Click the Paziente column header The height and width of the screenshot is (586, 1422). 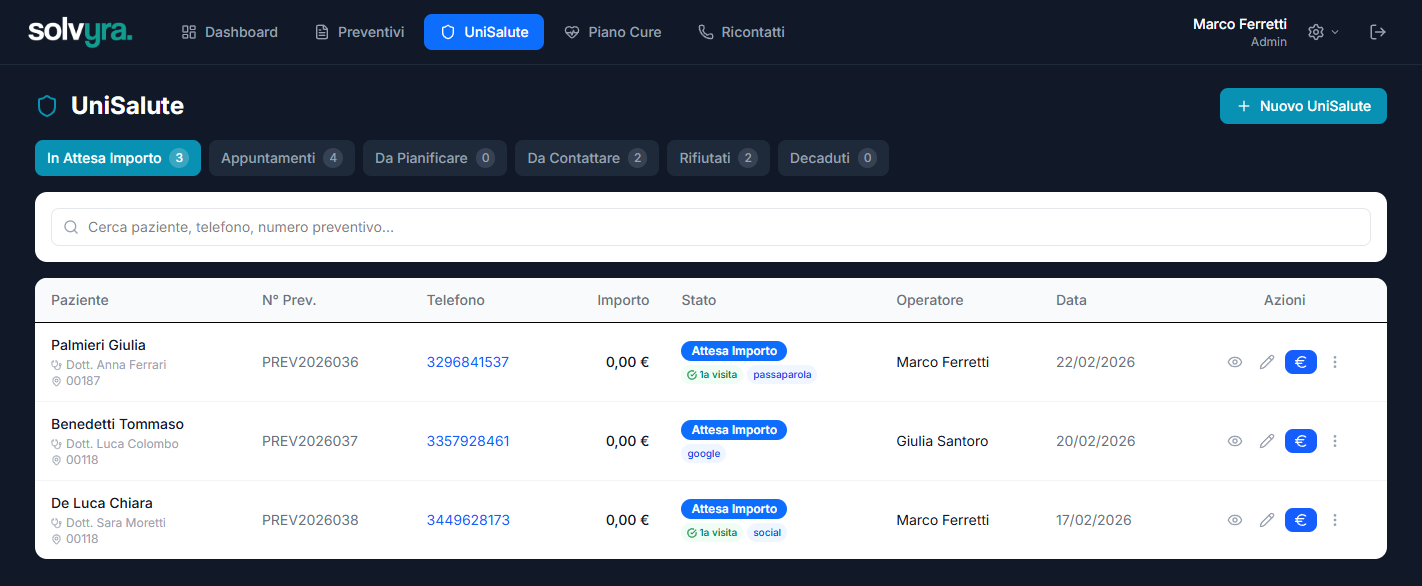[80, 300]
